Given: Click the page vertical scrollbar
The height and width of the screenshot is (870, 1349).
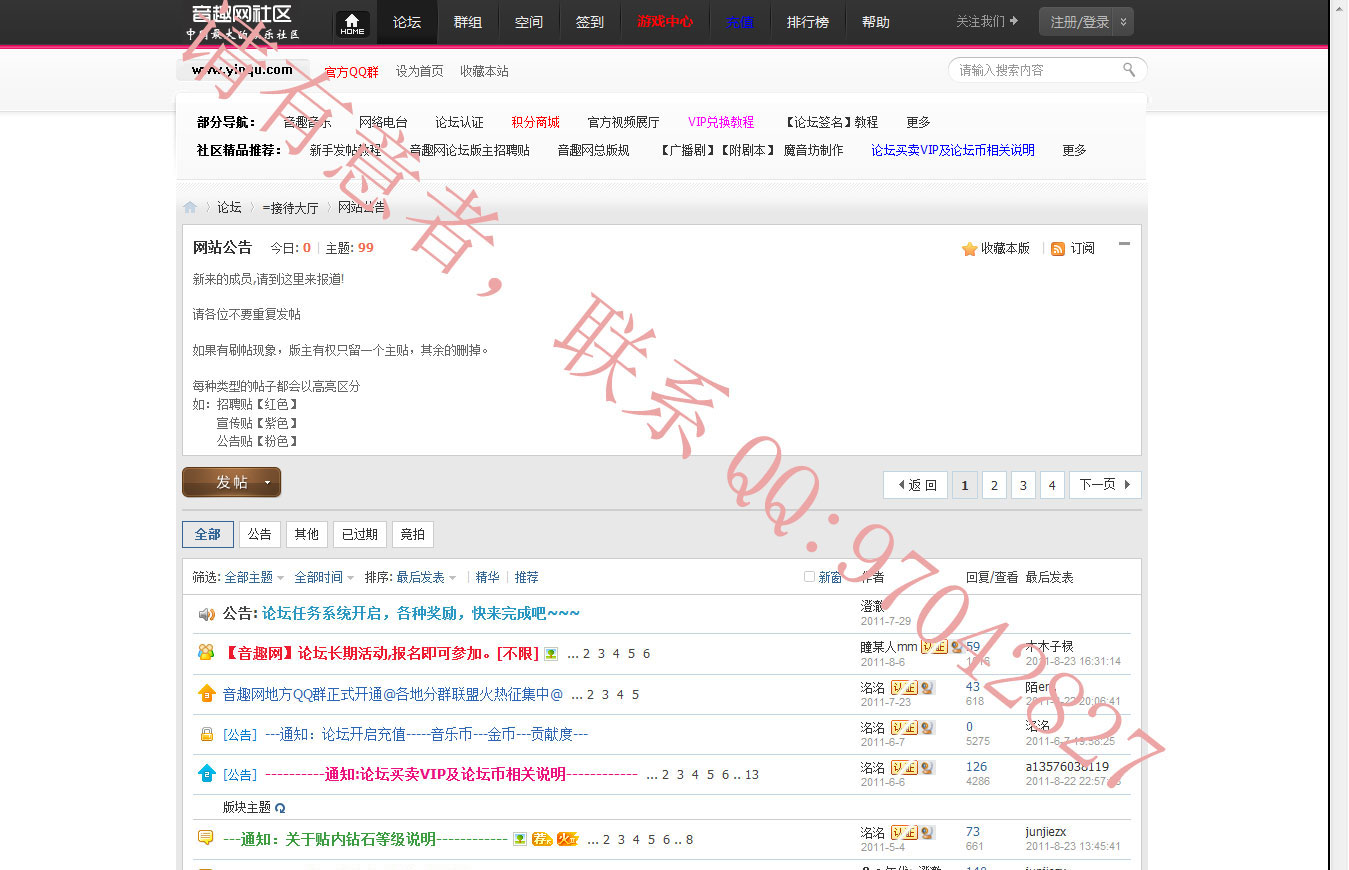Looking at the screenshot, I should coord(1338,435).
